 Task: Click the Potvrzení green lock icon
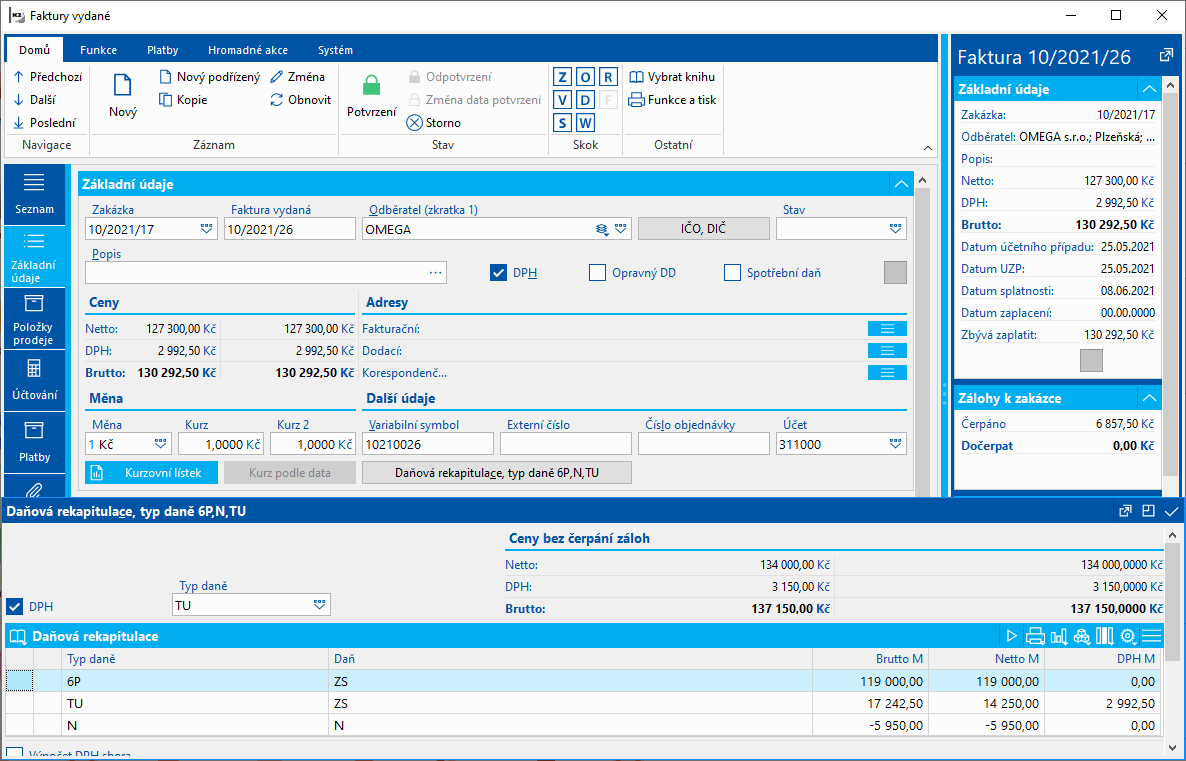[371, 86]
